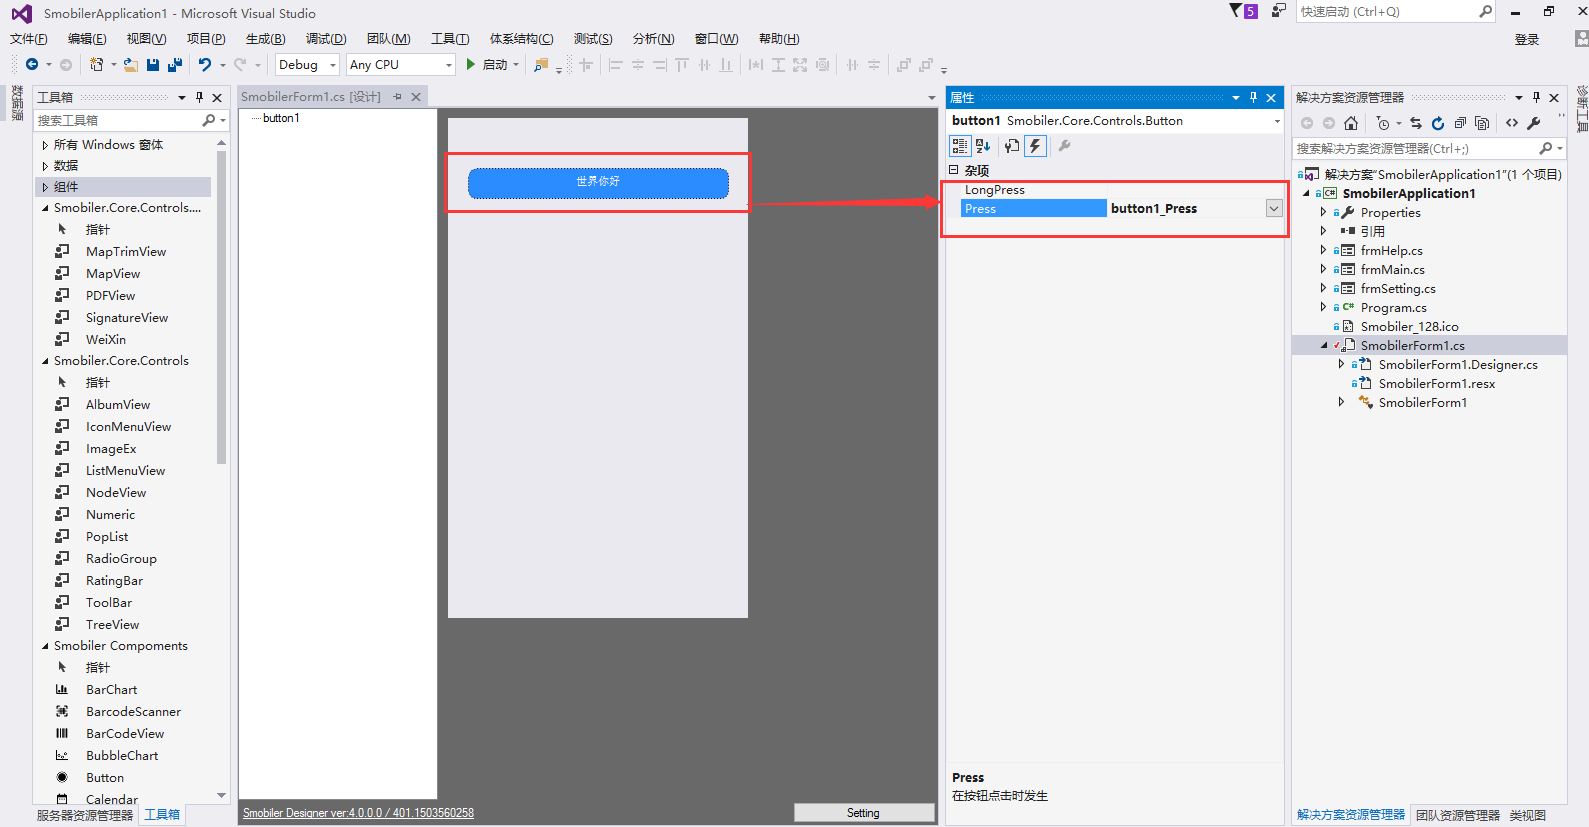The height and width of the screenshot is (827, 1589).
Task: Click the 世界你好 button on the form
Action: pos(598,182)
